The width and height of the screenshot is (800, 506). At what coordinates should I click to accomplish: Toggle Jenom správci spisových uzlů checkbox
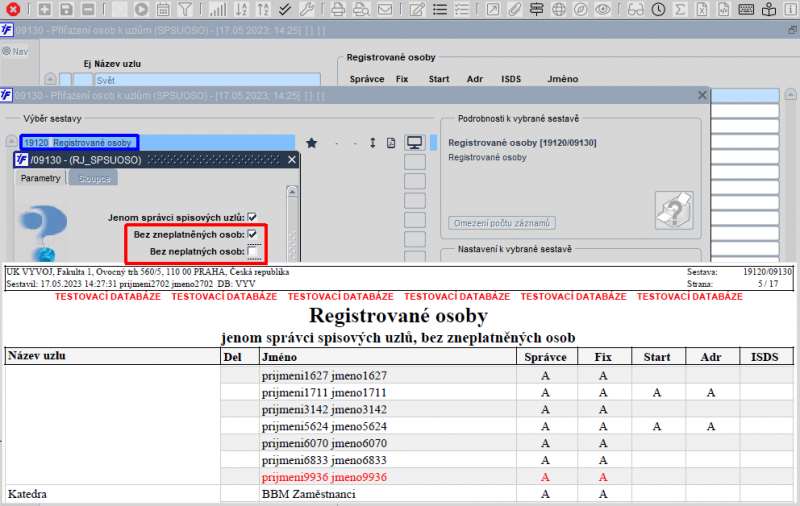[252, 217]
